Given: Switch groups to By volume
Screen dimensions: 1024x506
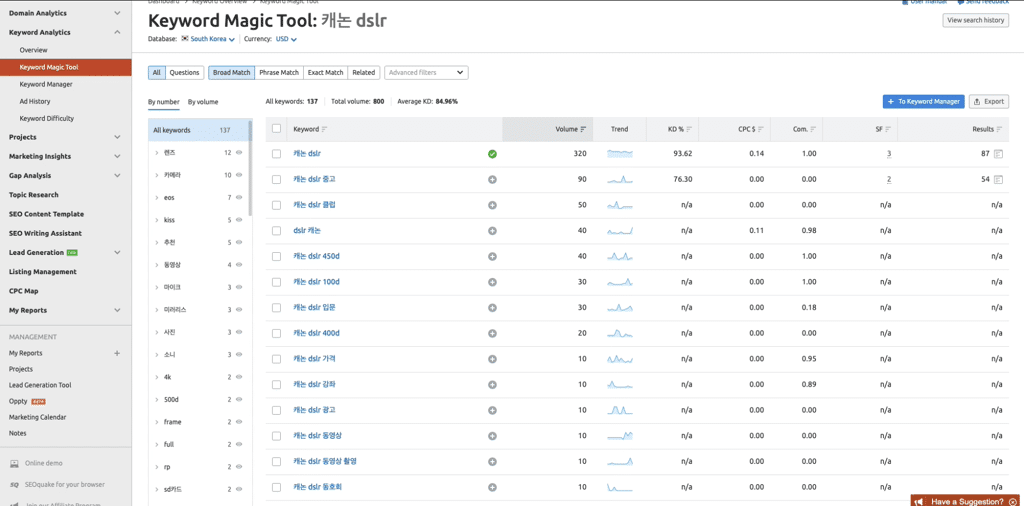Looking at the screenshot, I should coord(203,102).
